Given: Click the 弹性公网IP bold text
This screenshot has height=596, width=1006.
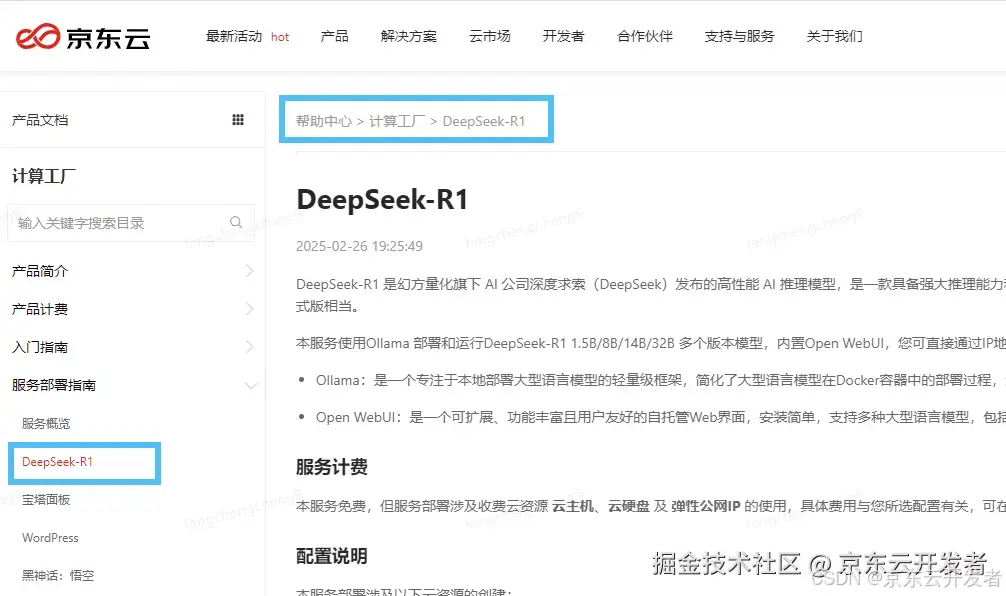Looking at the screenshot, I should point(706,506).
